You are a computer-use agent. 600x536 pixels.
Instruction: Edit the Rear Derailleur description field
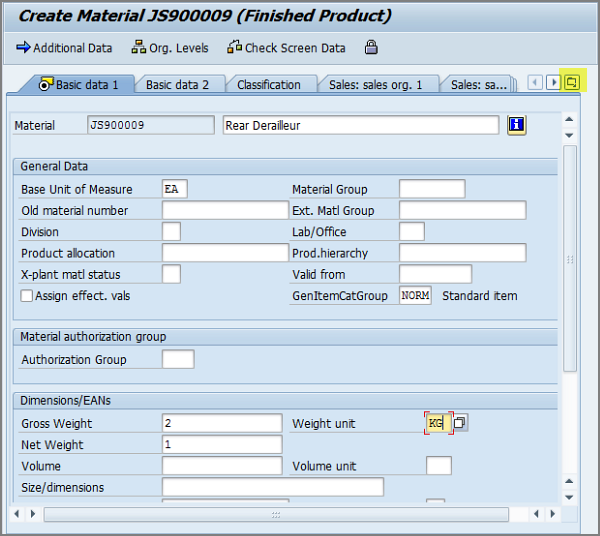pyautogui.click(x=361, y=125)
